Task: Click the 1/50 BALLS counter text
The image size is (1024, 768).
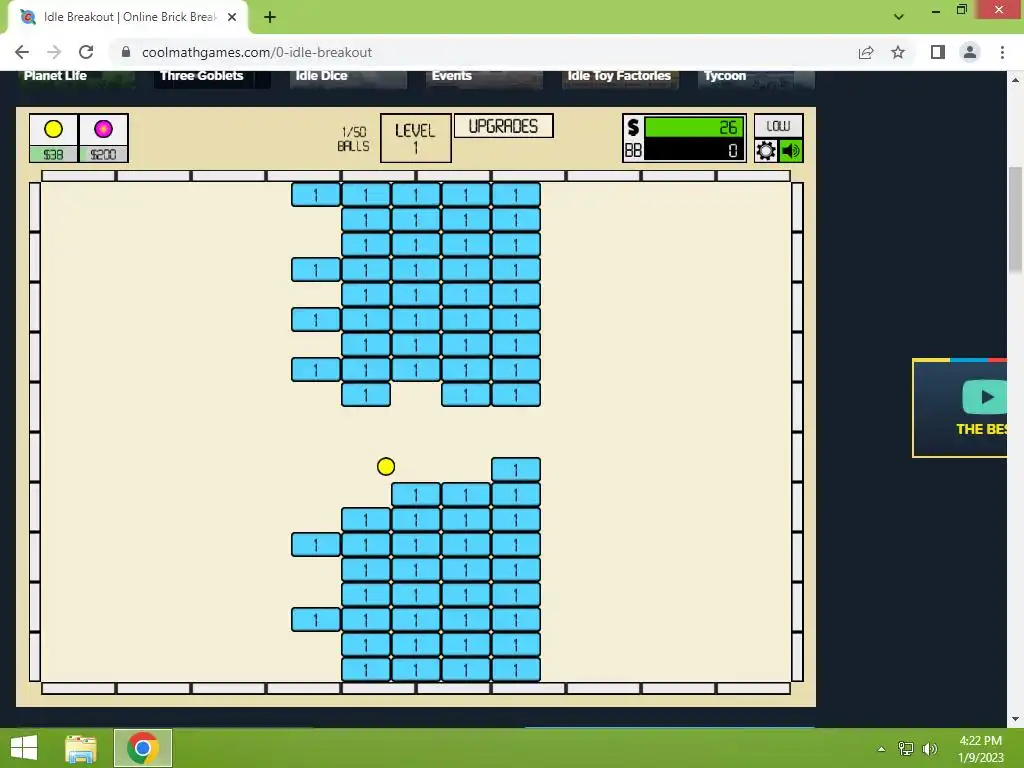Action: (x=353, y=138)
